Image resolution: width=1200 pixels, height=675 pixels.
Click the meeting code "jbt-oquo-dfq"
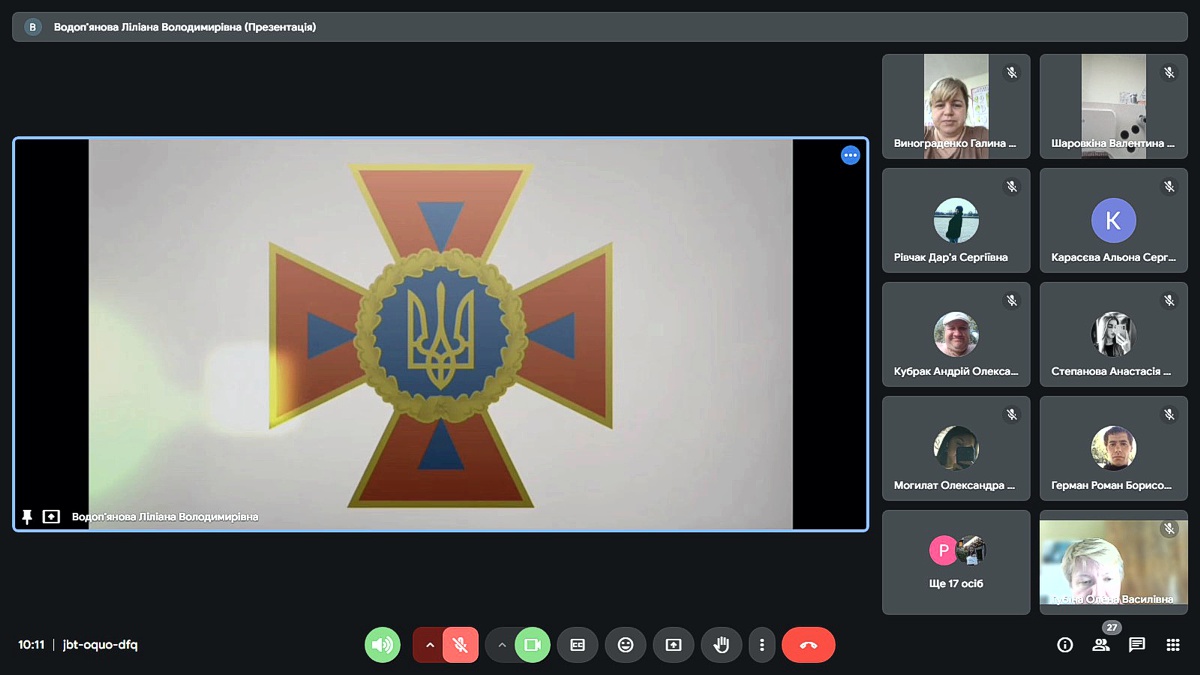100,645
